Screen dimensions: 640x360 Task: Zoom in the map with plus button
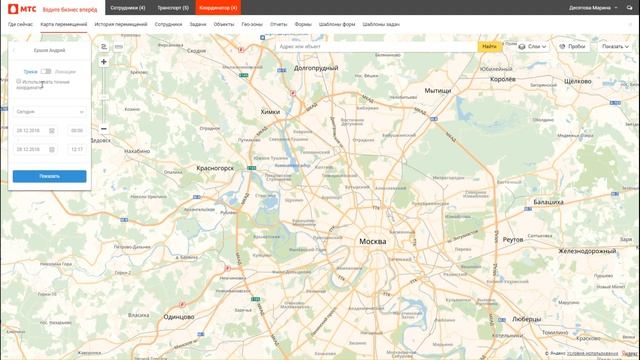104,62
